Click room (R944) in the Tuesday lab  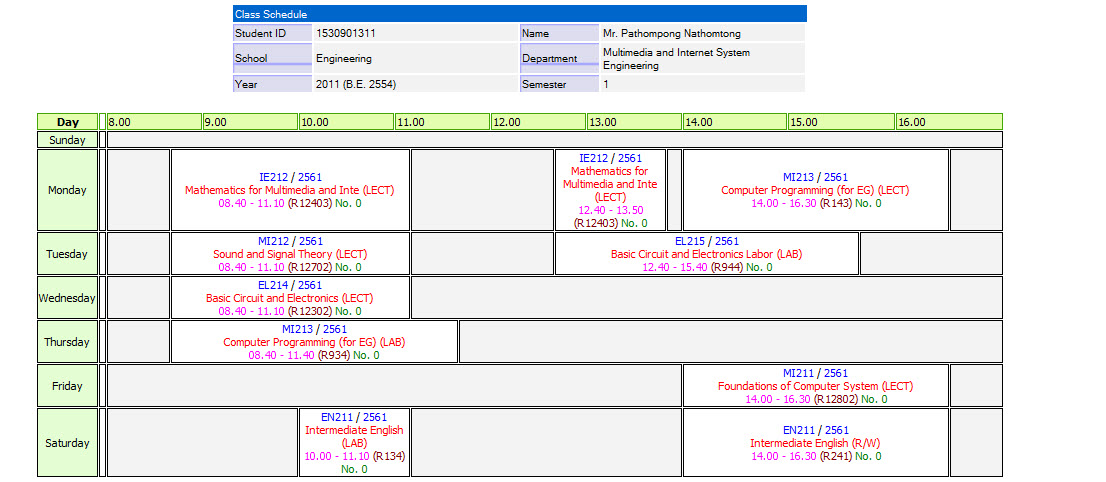[727, 267]
